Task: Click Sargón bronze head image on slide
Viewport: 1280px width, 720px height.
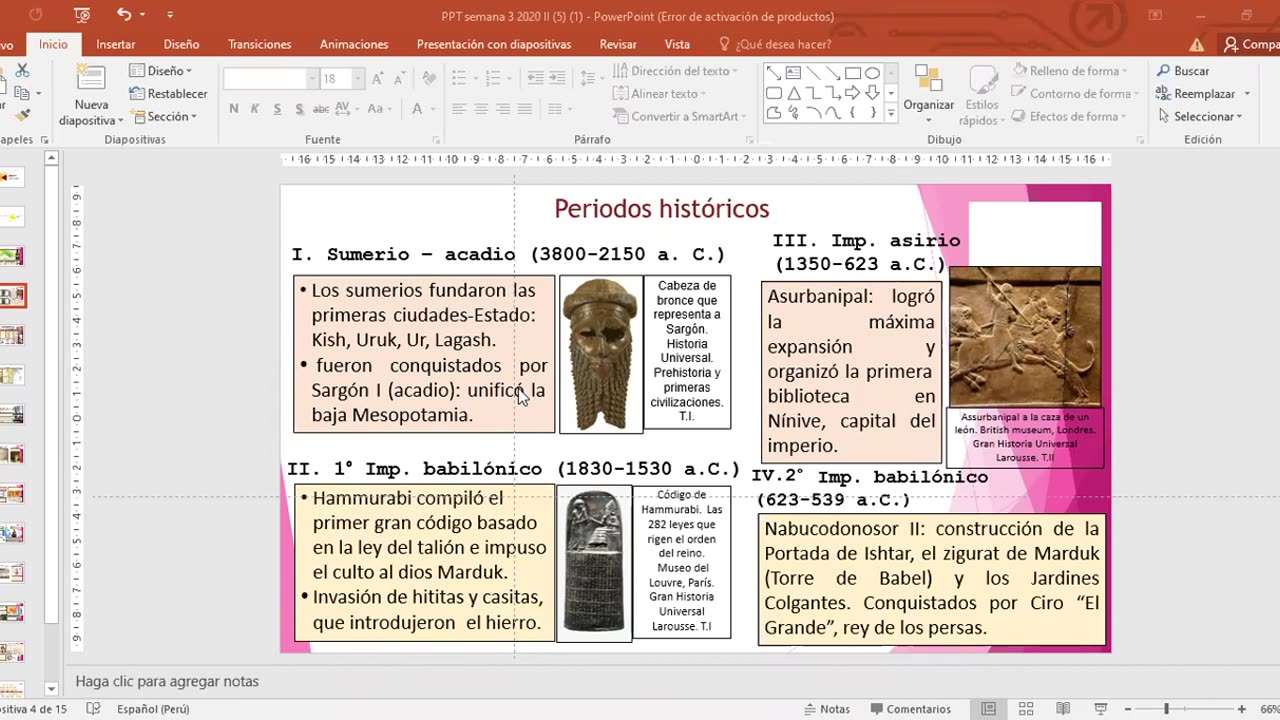Action: coord(601,354)
